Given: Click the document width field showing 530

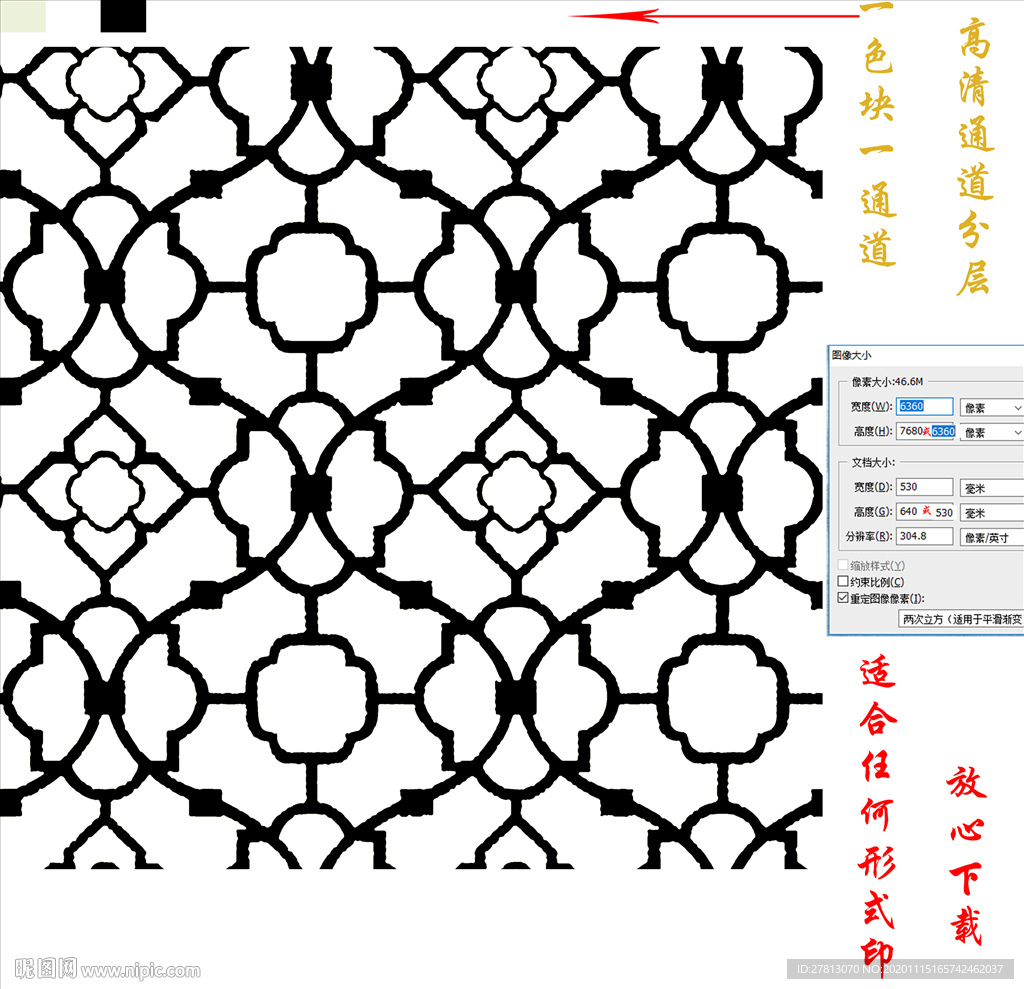Looking at the screenshot, I should coord(924,487).
